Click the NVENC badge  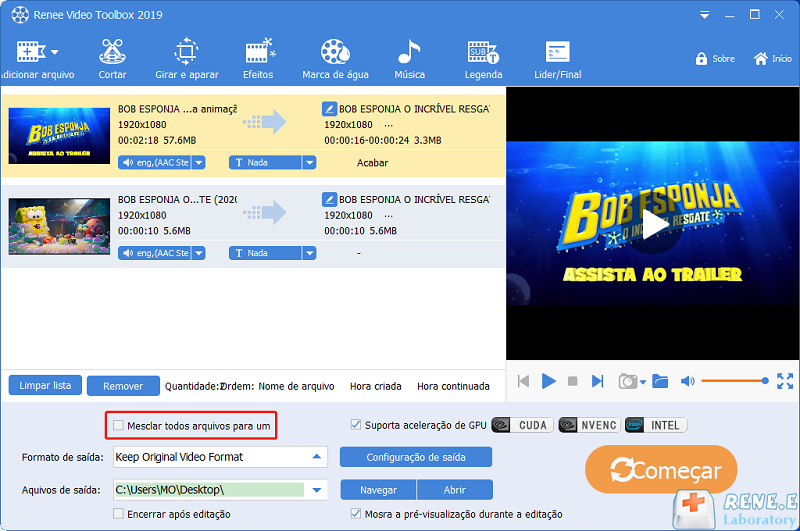click(589, 425)
